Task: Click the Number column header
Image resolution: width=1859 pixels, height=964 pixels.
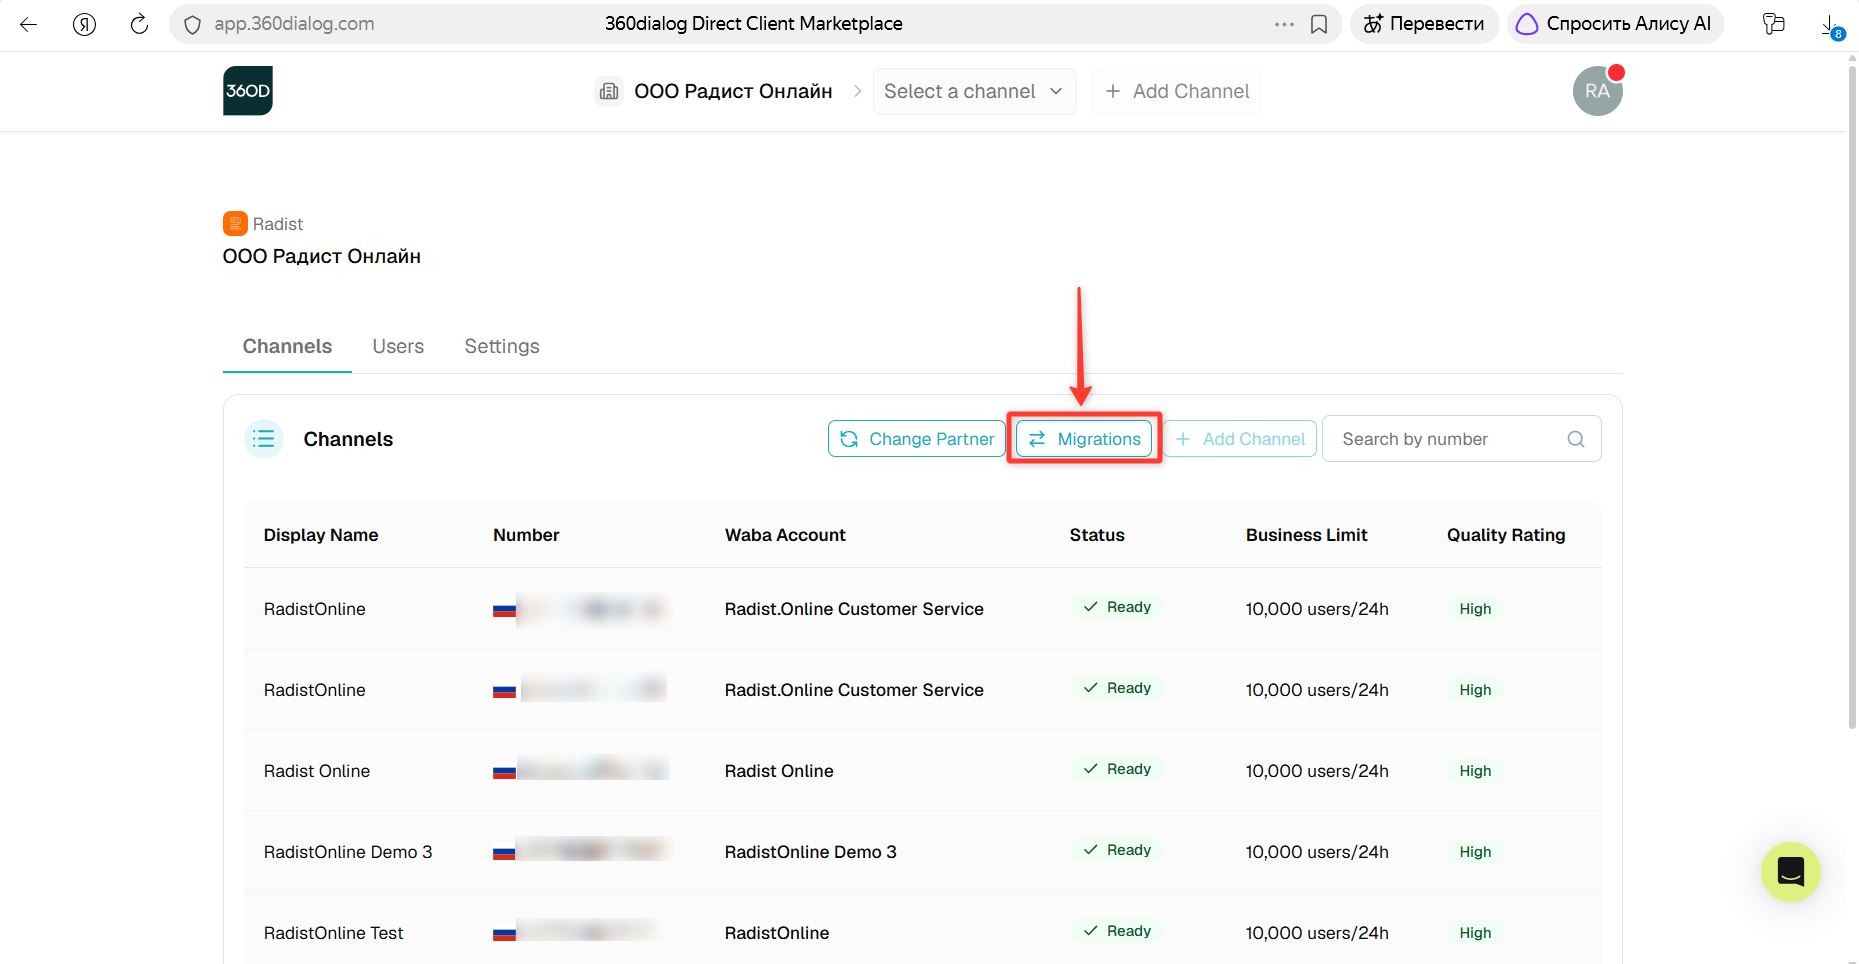Action: (526, 535)
